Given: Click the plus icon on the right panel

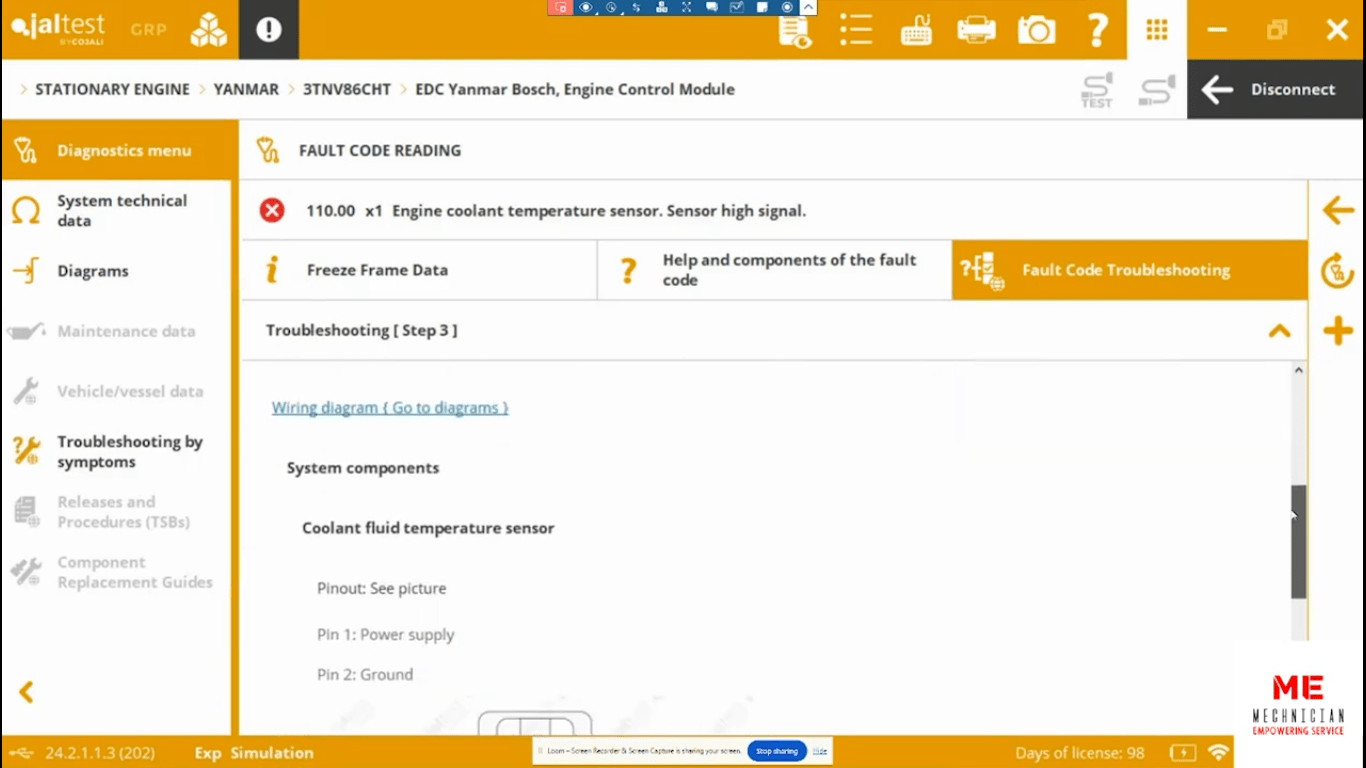Looking at the screenshot, I should pyautogui.click(x=1337, y=330).
